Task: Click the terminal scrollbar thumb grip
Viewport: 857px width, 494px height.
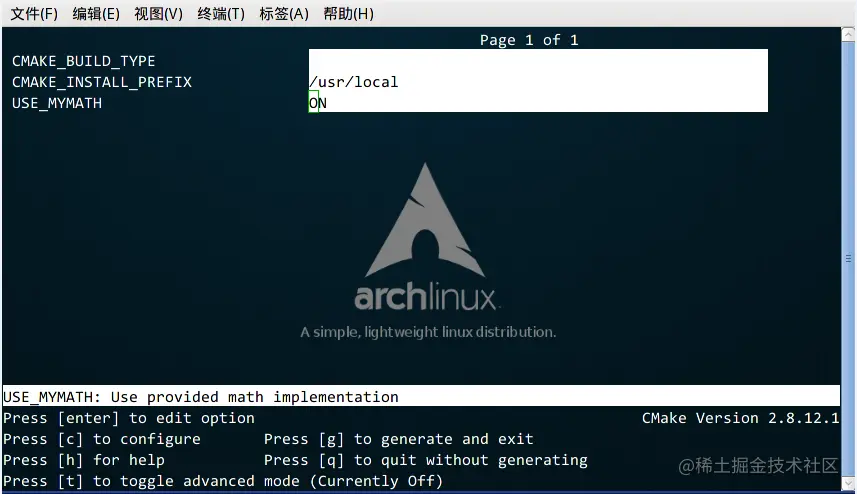Action: pos(848,258)
